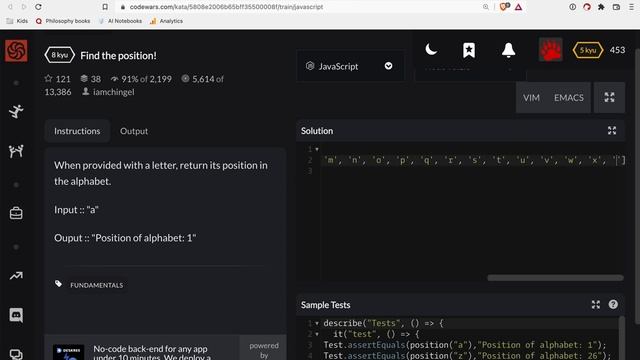
Task: Open the Brave Shields lion icon
Action: click(504, 7)
